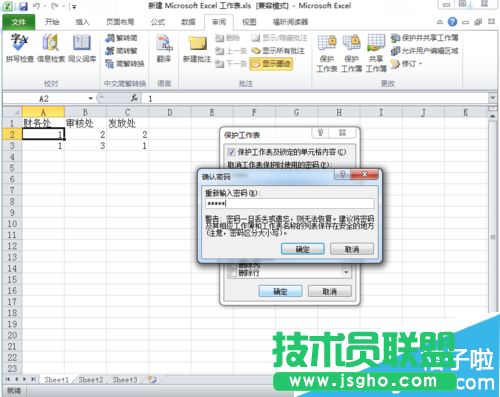Toggle Show Ink (显示墨迹) button
The image size is (500, 397).
(x=271, y=63)
